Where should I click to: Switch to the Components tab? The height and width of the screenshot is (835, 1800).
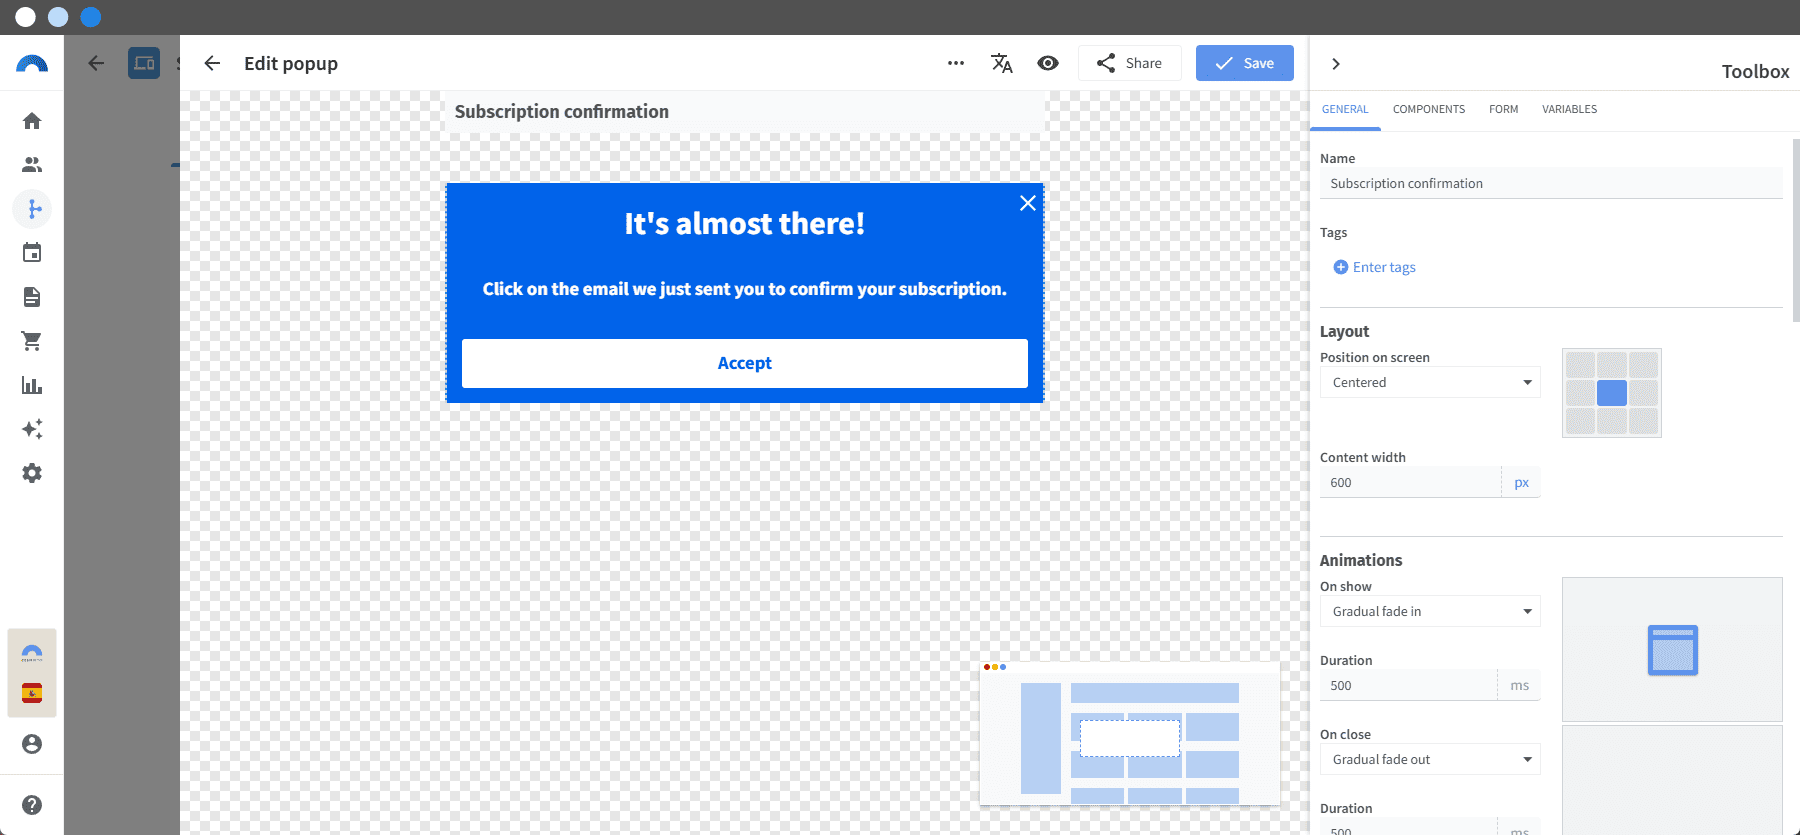click(x=1429, y=109)
